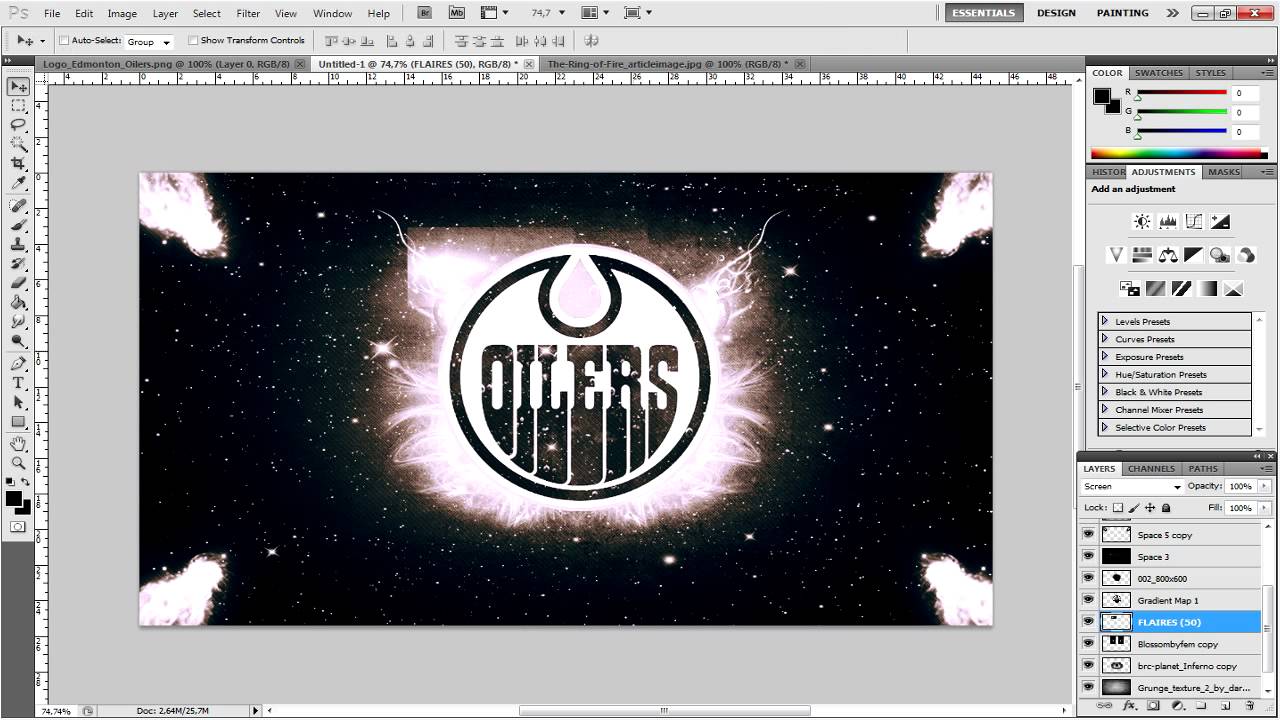Select the Horizontal Type tool

coord(18,382)
